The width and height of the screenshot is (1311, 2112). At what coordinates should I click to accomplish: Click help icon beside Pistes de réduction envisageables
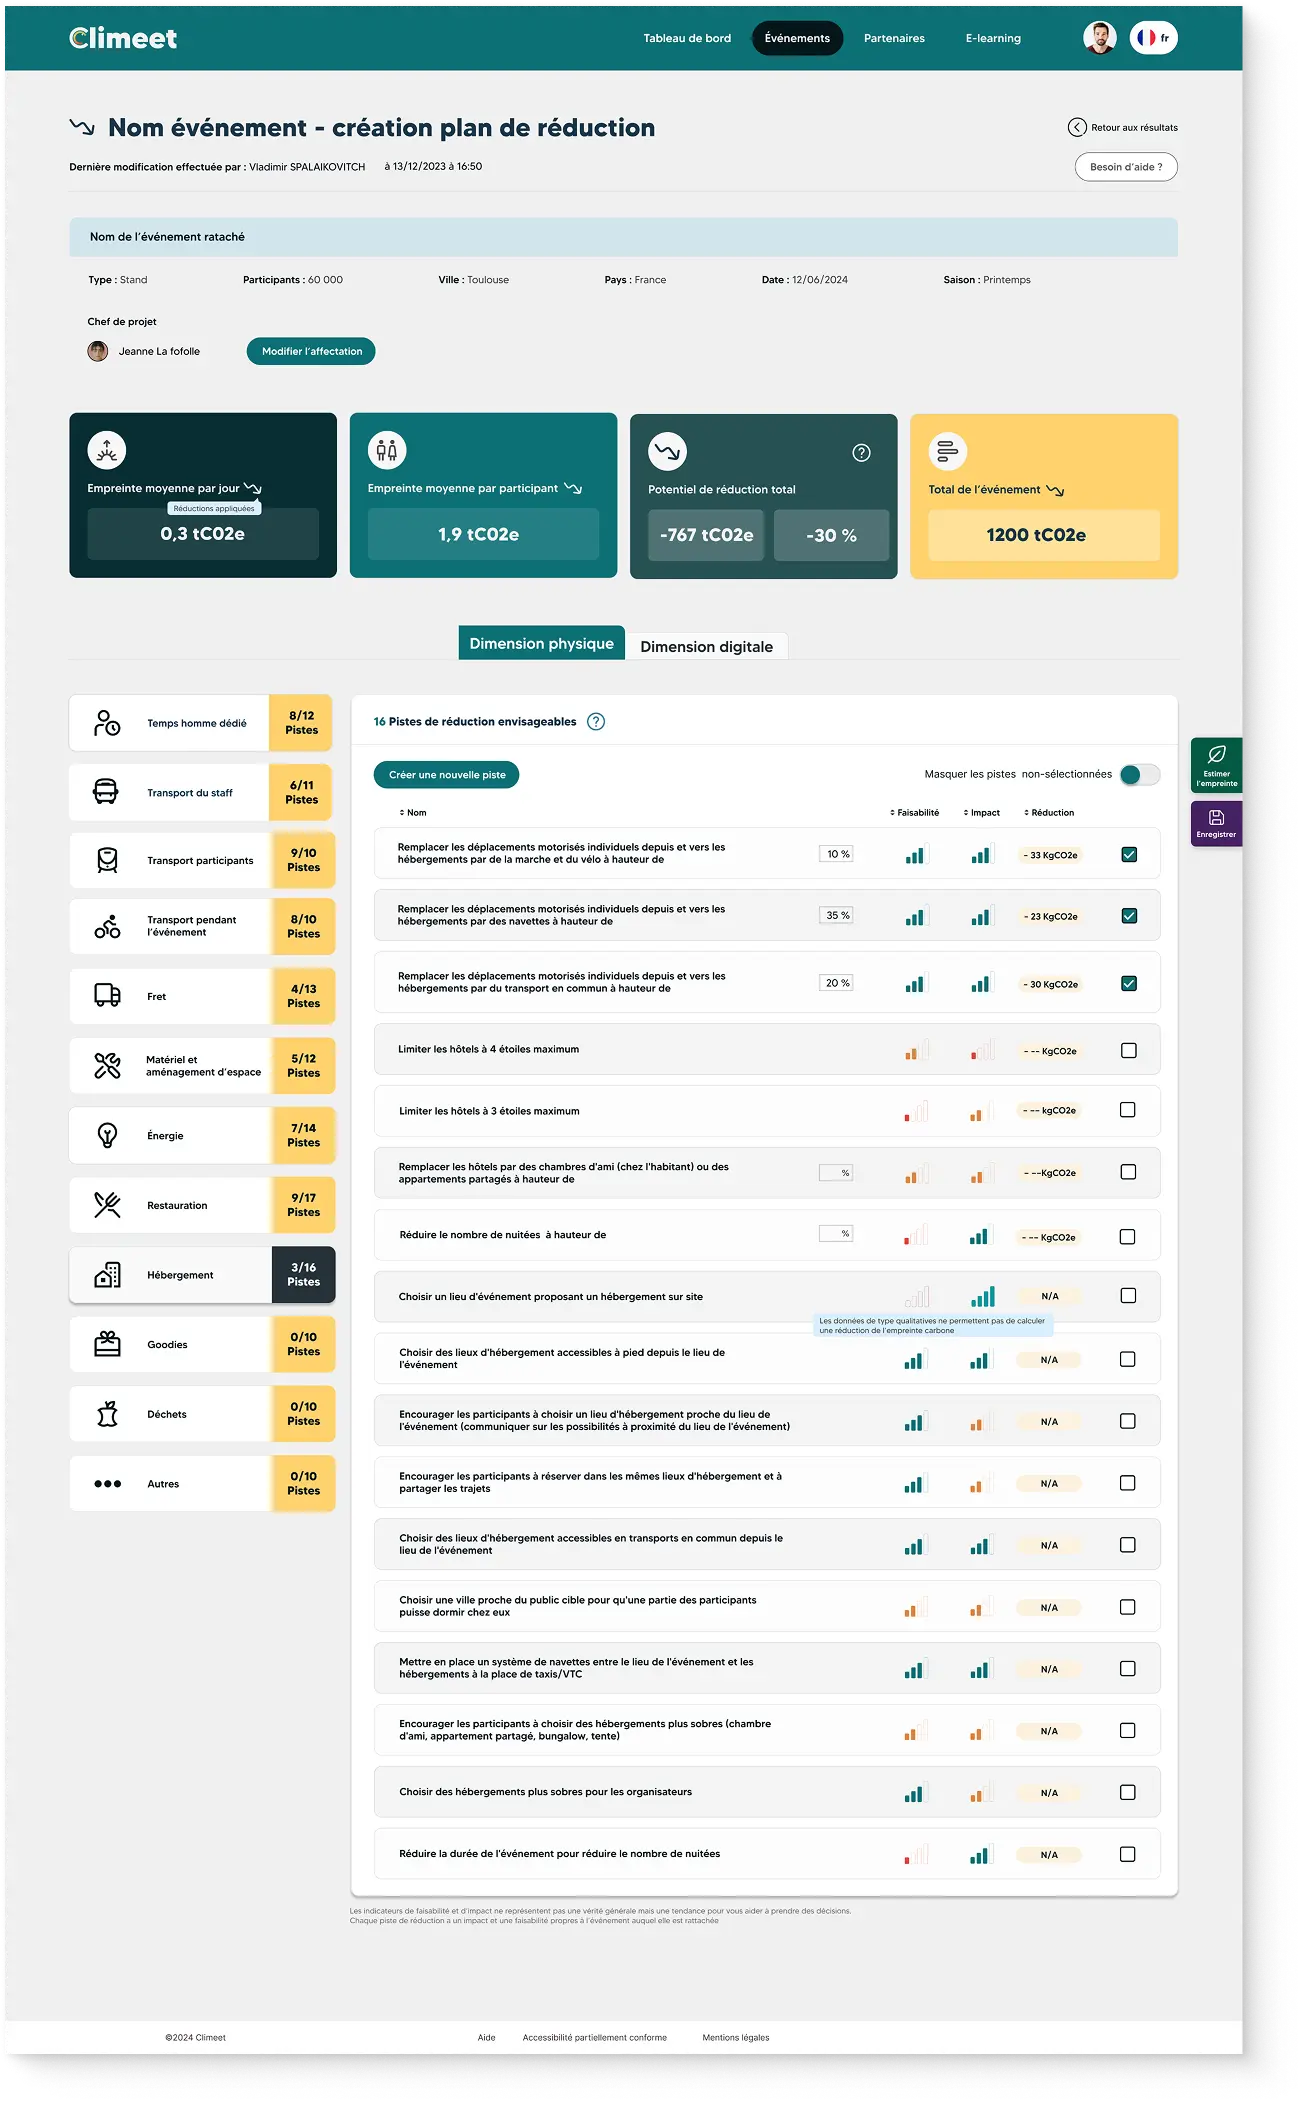[x=596, y=722]
